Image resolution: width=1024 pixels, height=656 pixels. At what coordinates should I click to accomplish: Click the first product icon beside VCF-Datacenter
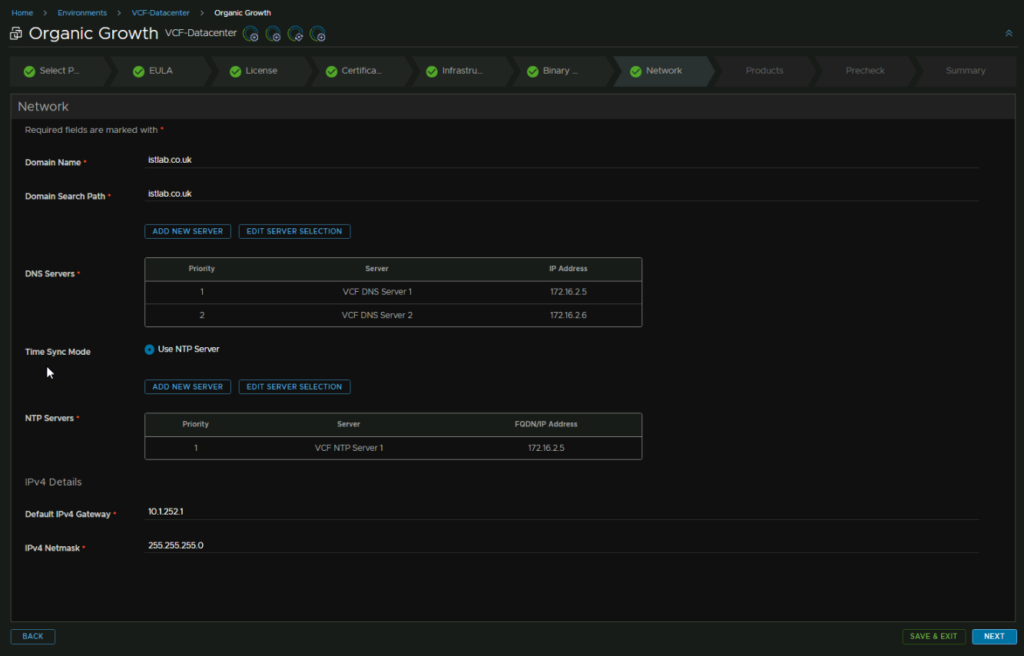[250, 34]
